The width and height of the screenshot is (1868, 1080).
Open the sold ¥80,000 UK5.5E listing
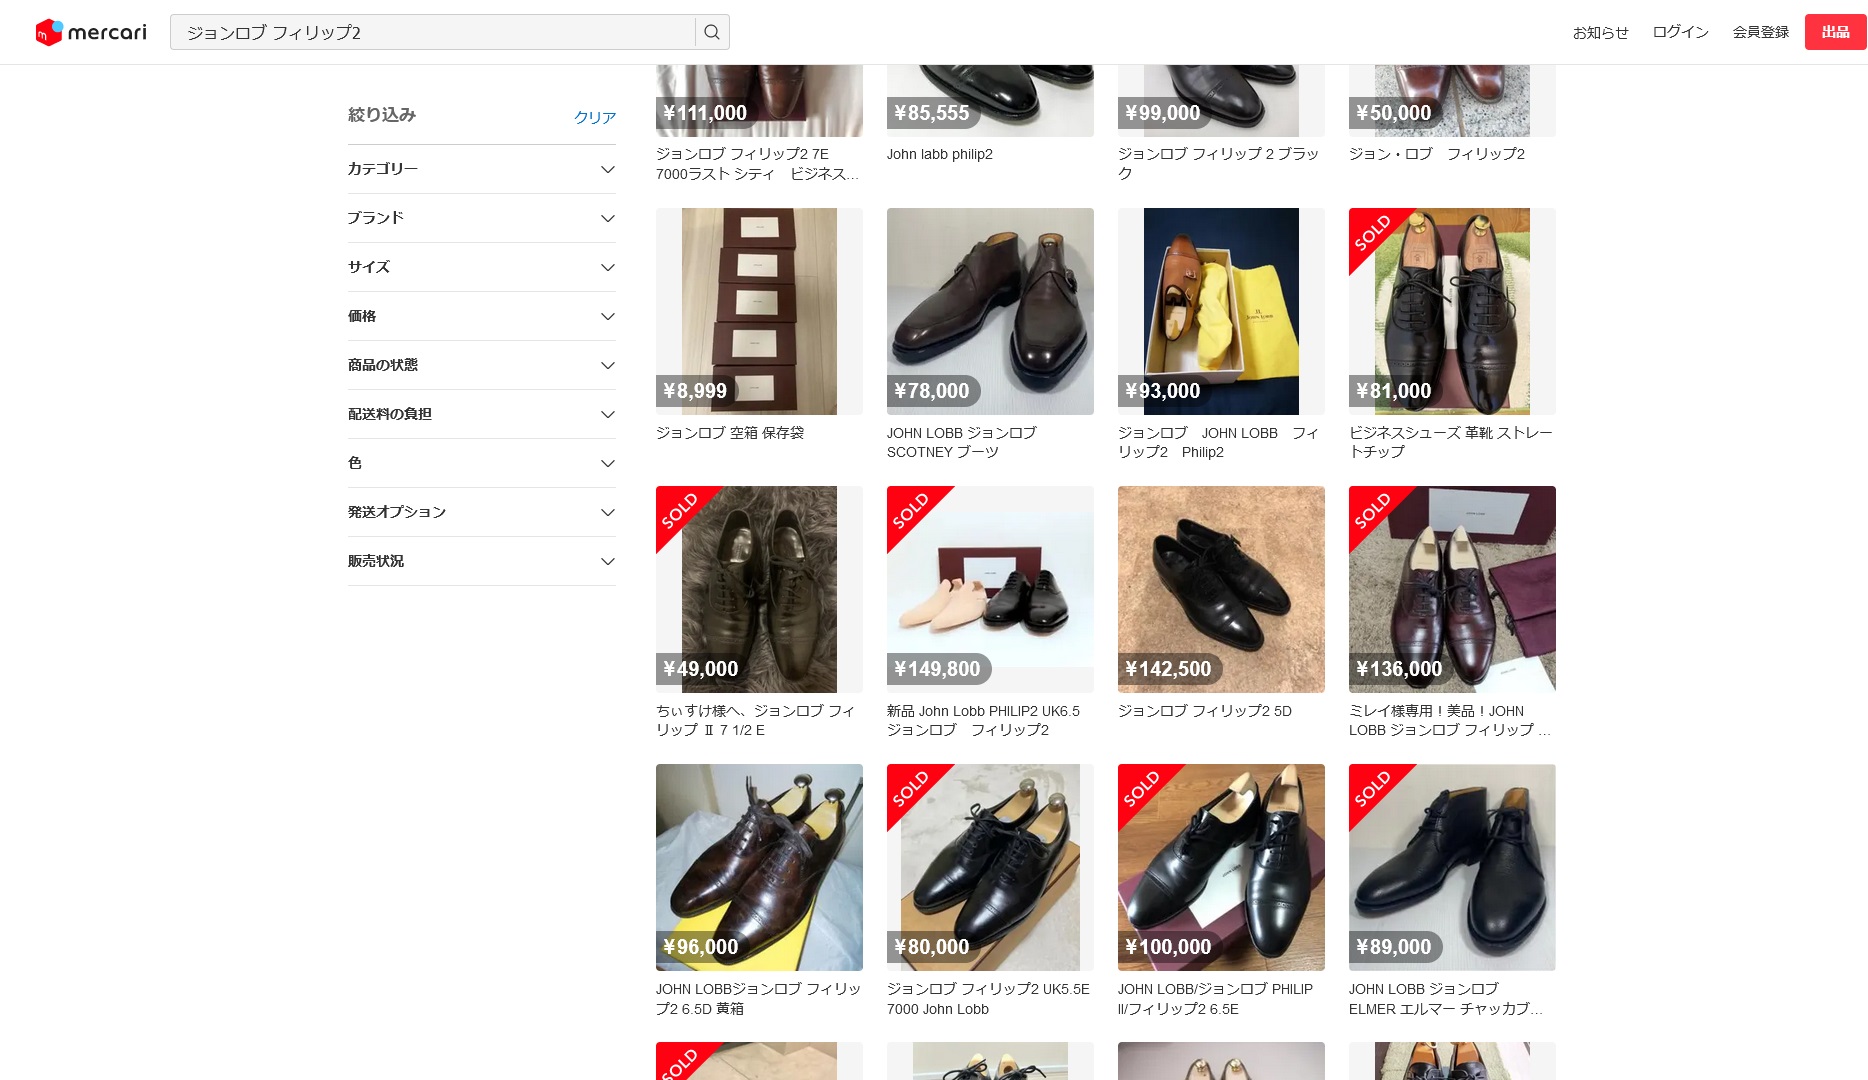point(990,867)
